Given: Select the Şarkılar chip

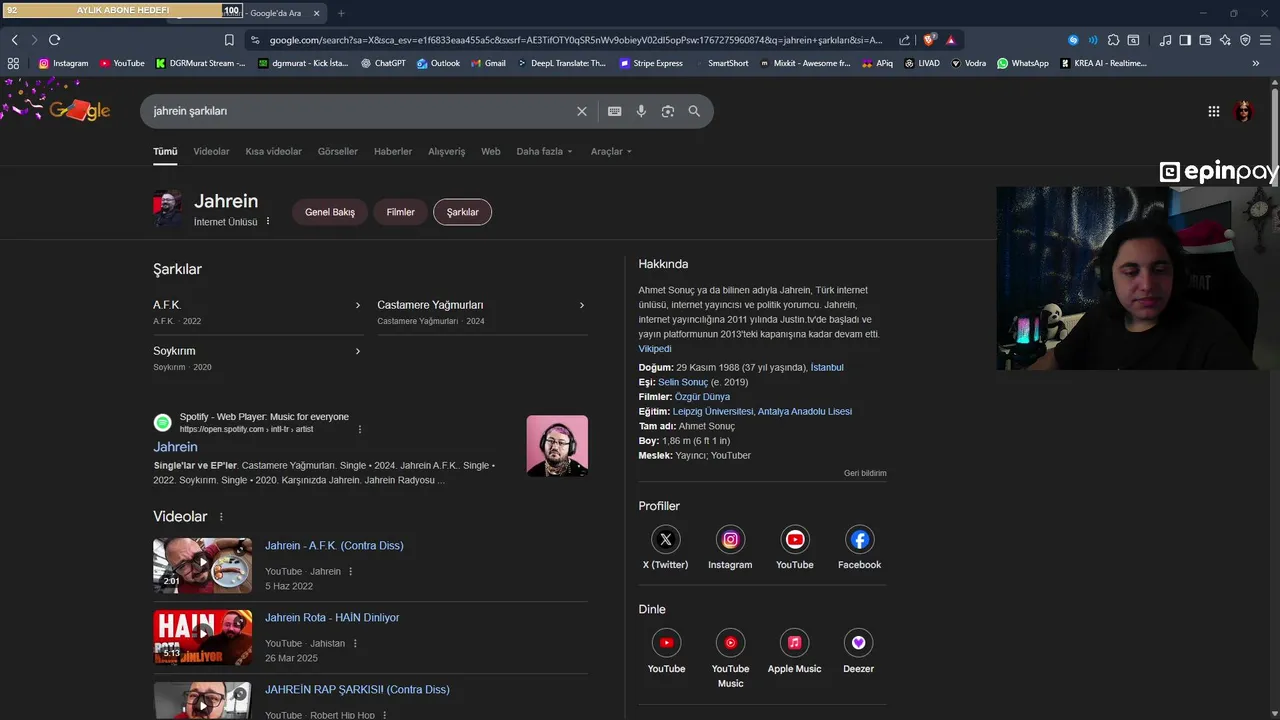Looking at the screenshot, I should point(462,212).
